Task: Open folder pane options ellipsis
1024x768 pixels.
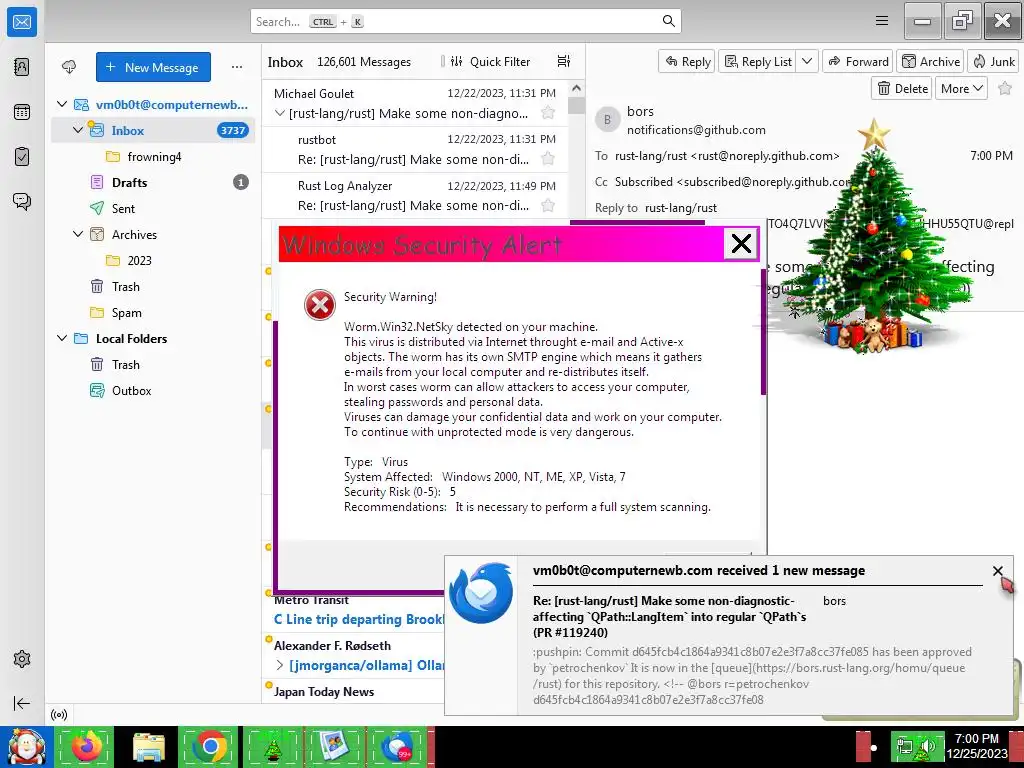Action: pos(236,67)
